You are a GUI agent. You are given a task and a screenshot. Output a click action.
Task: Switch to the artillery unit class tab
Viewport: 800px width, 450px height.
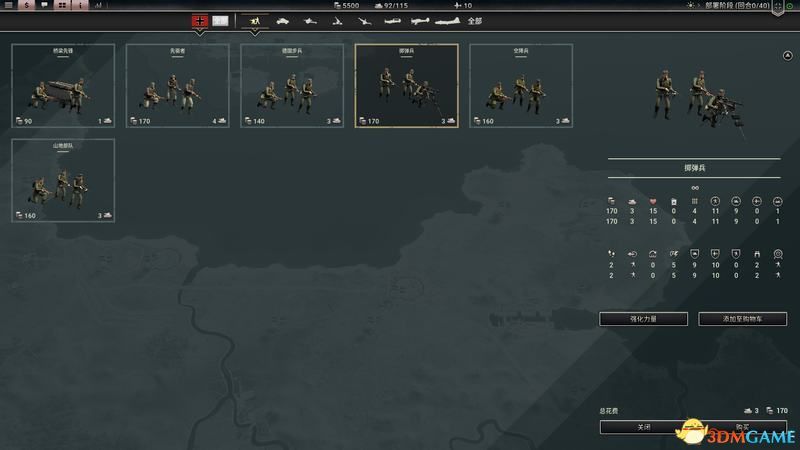coord(337,21)
